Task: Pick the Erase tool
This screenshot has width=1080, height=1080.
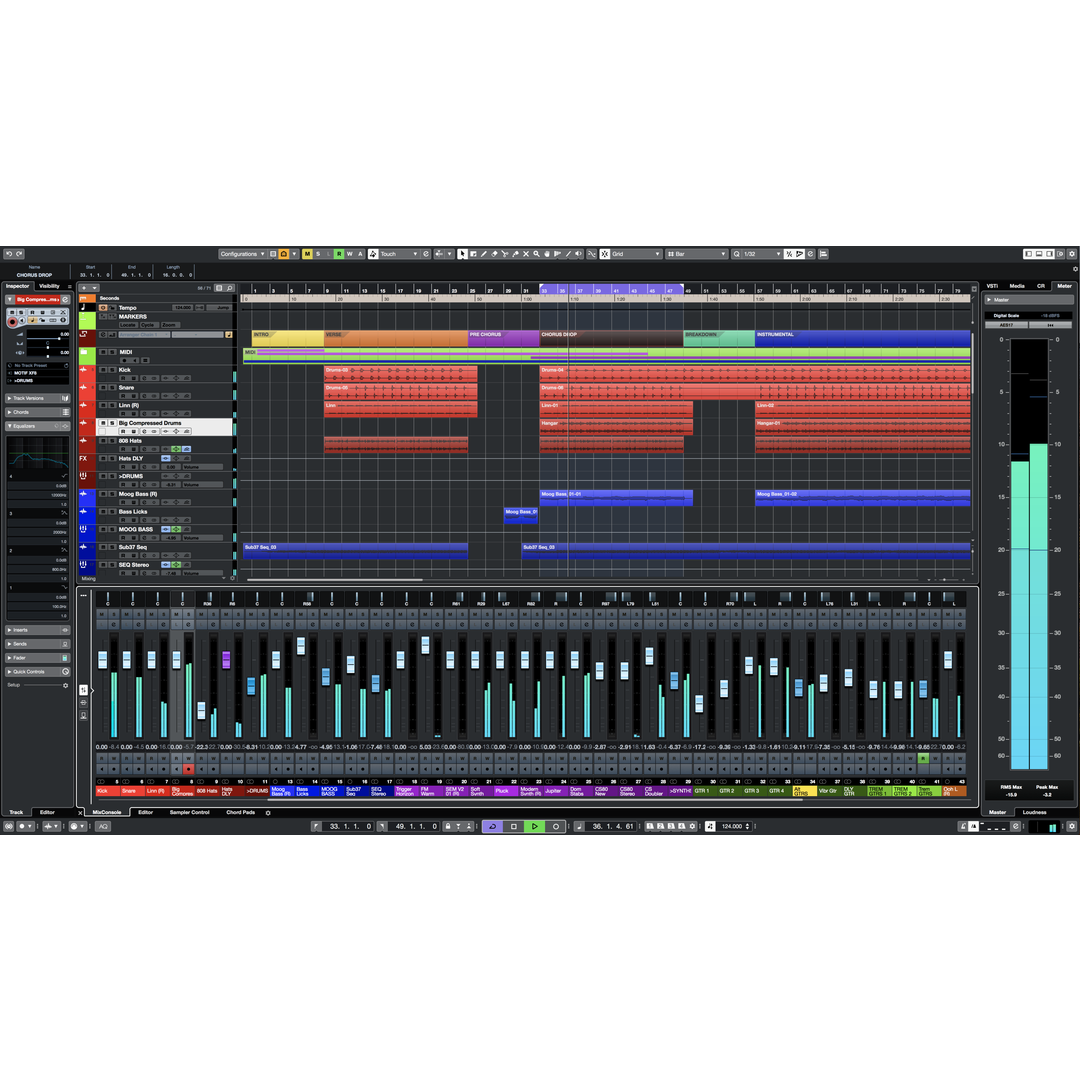Action: [493, 253]
